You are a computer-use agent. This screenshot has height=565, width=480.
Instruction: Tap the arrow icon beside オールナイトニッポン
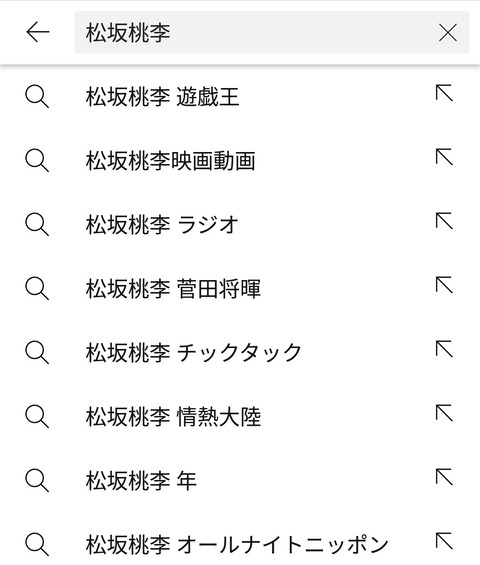444,541
